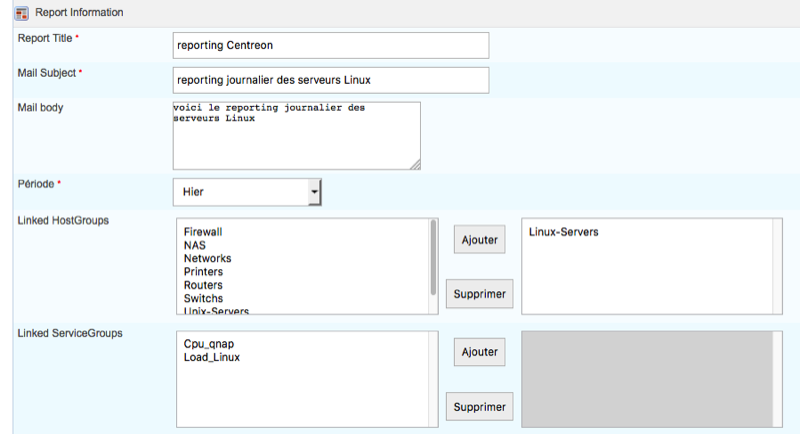Select Firewall in the HostGroups list
The image size is (800, 434).
click(x=203, y=232)
